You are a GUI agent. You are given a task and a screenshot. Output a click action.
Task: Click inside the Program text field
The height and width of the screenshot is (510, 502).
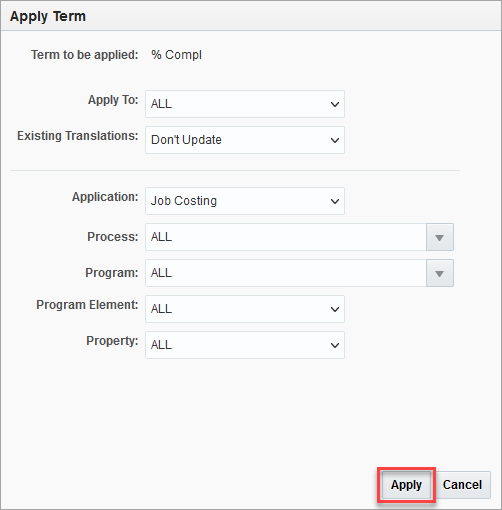point(286,273)
